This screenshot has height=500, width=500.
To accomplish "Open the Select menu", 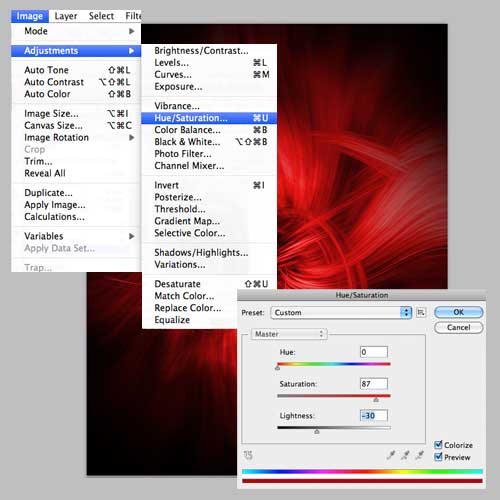I will point(101,16).
